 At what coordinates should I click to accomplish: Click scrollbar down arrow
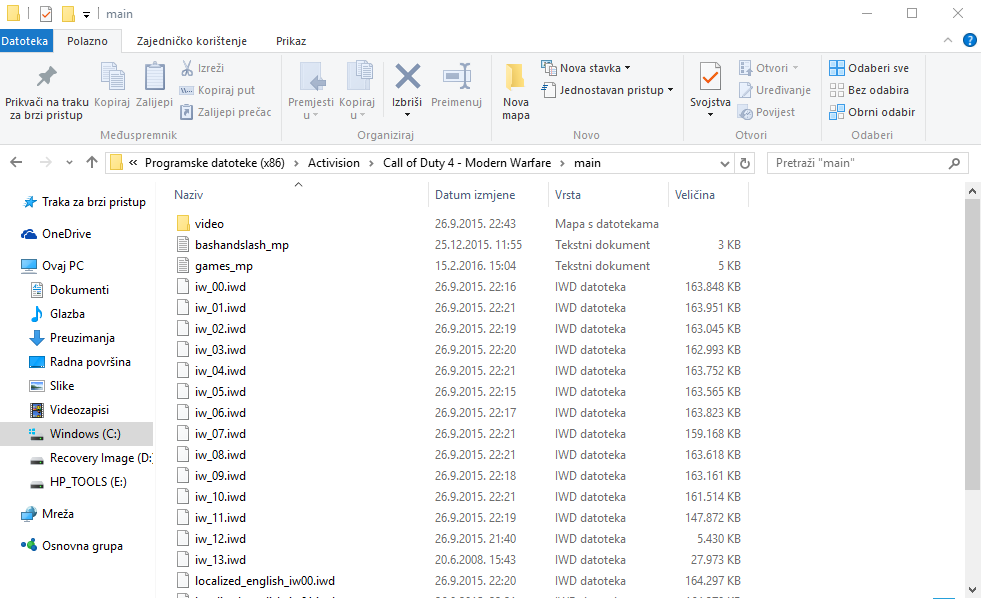click(972, 590)
